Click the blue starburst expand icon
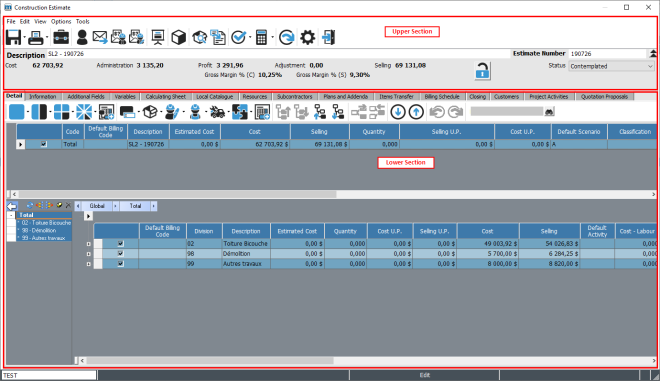Viewport: 660px width, 381px height. [84, 112]
